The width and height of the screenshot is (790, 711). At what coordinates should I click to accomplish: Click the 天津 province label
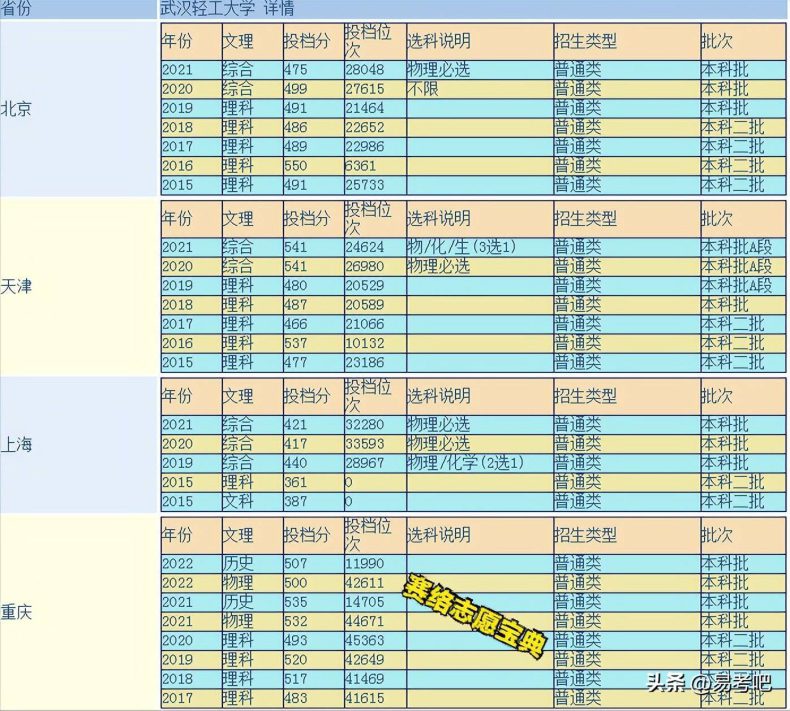click(x=16, y=286)
